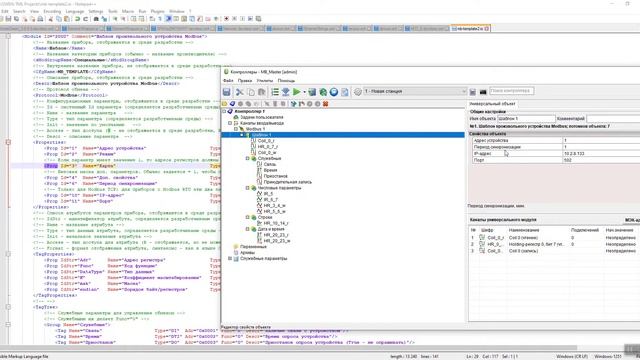This screenshot has width=640, height=360.
Task: Open the Помощь menu in the Контроллеры window
Action: coord(286,81)
